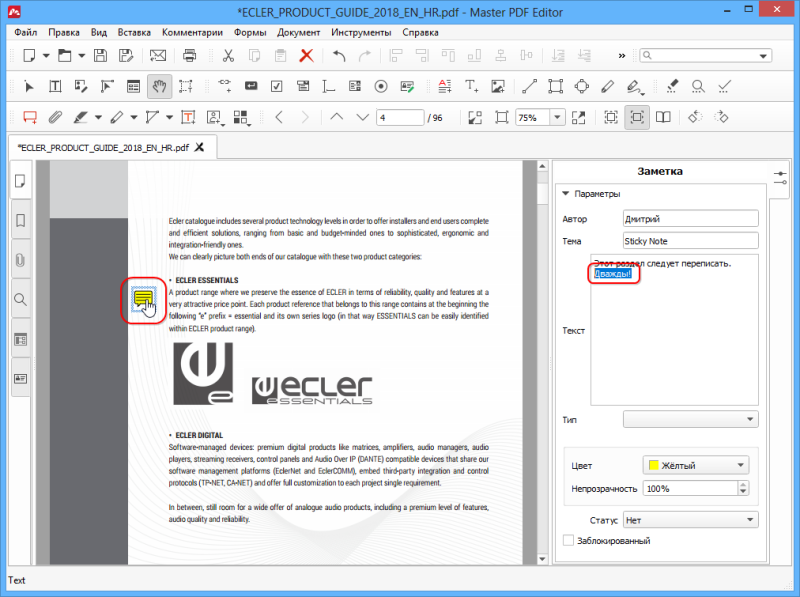Open the Search side panel
The height and width of the screenshot is (597, 800).
(x=20, y=300)
